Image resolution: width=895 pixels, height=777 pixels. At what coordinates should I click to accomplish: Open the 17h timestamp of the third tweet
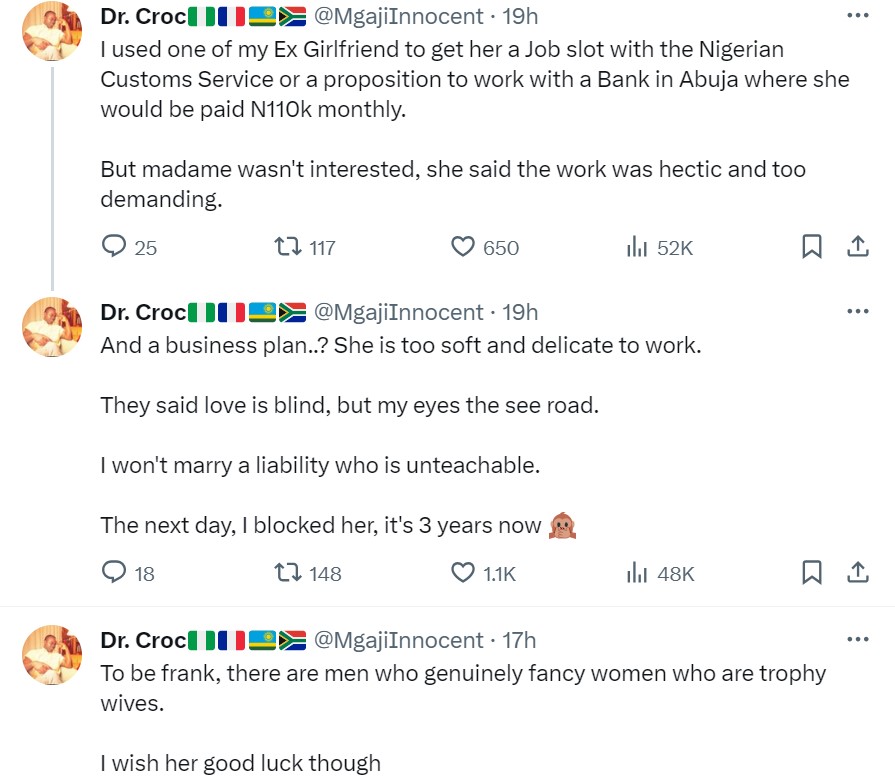[x=518, y=640]
